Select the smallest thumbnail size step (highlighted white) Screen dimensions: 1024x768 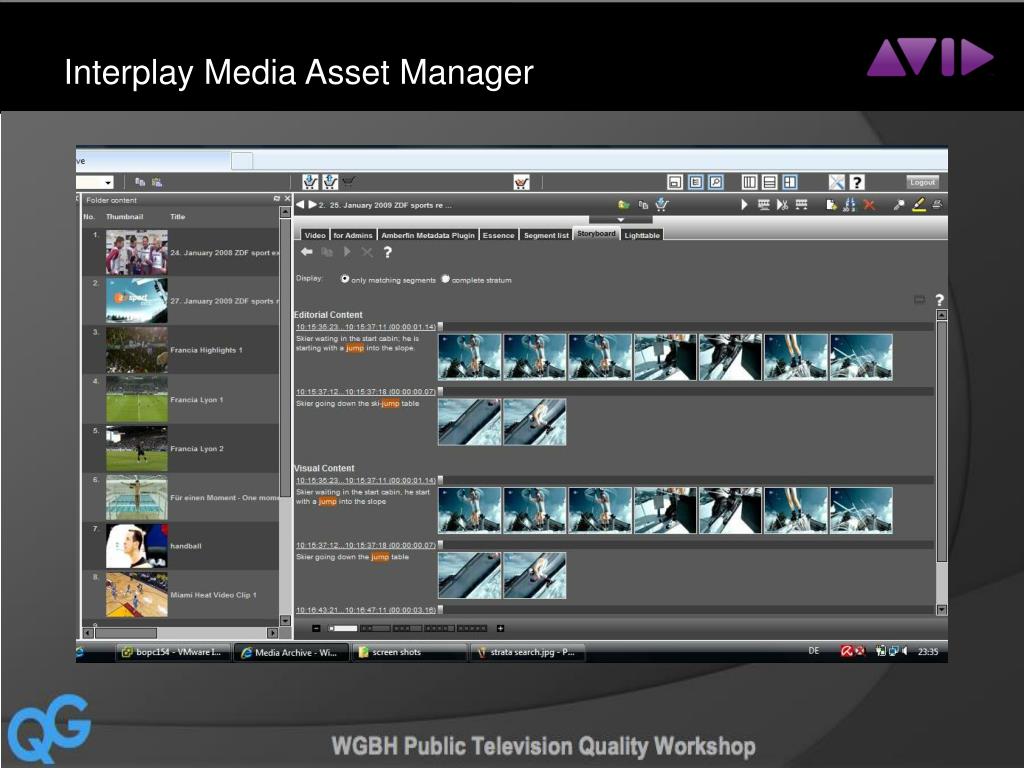[343, 628]
